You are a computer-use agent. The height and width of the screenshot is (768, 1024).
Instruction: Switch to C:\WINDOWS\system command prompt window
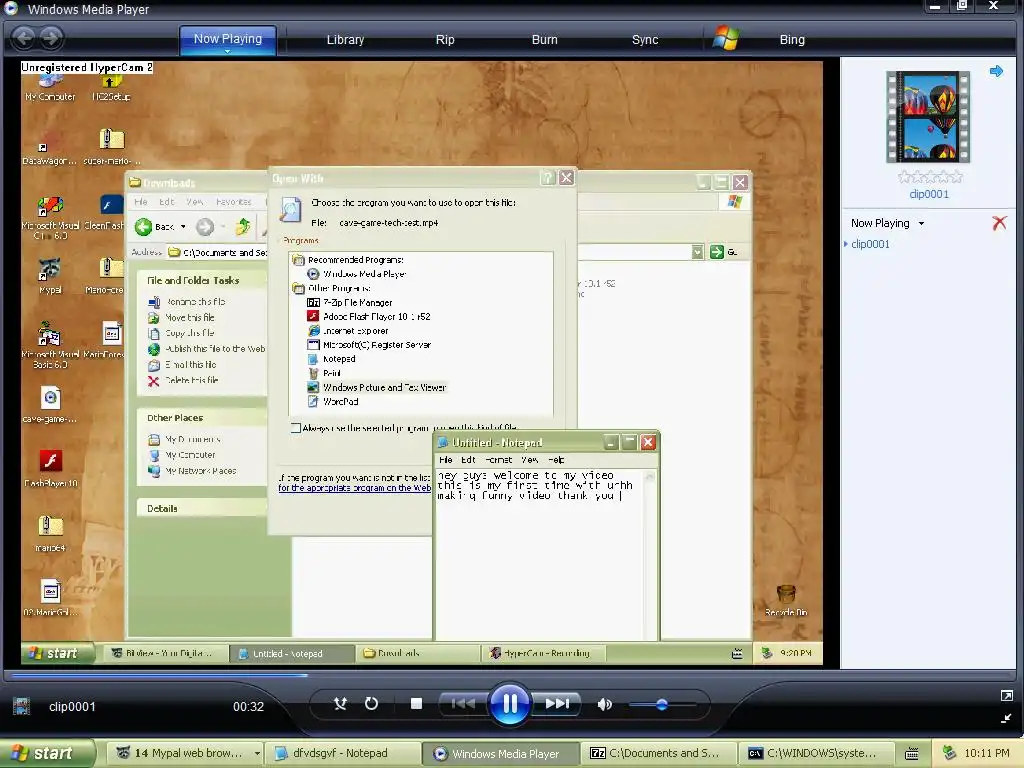tap(815, 753)
